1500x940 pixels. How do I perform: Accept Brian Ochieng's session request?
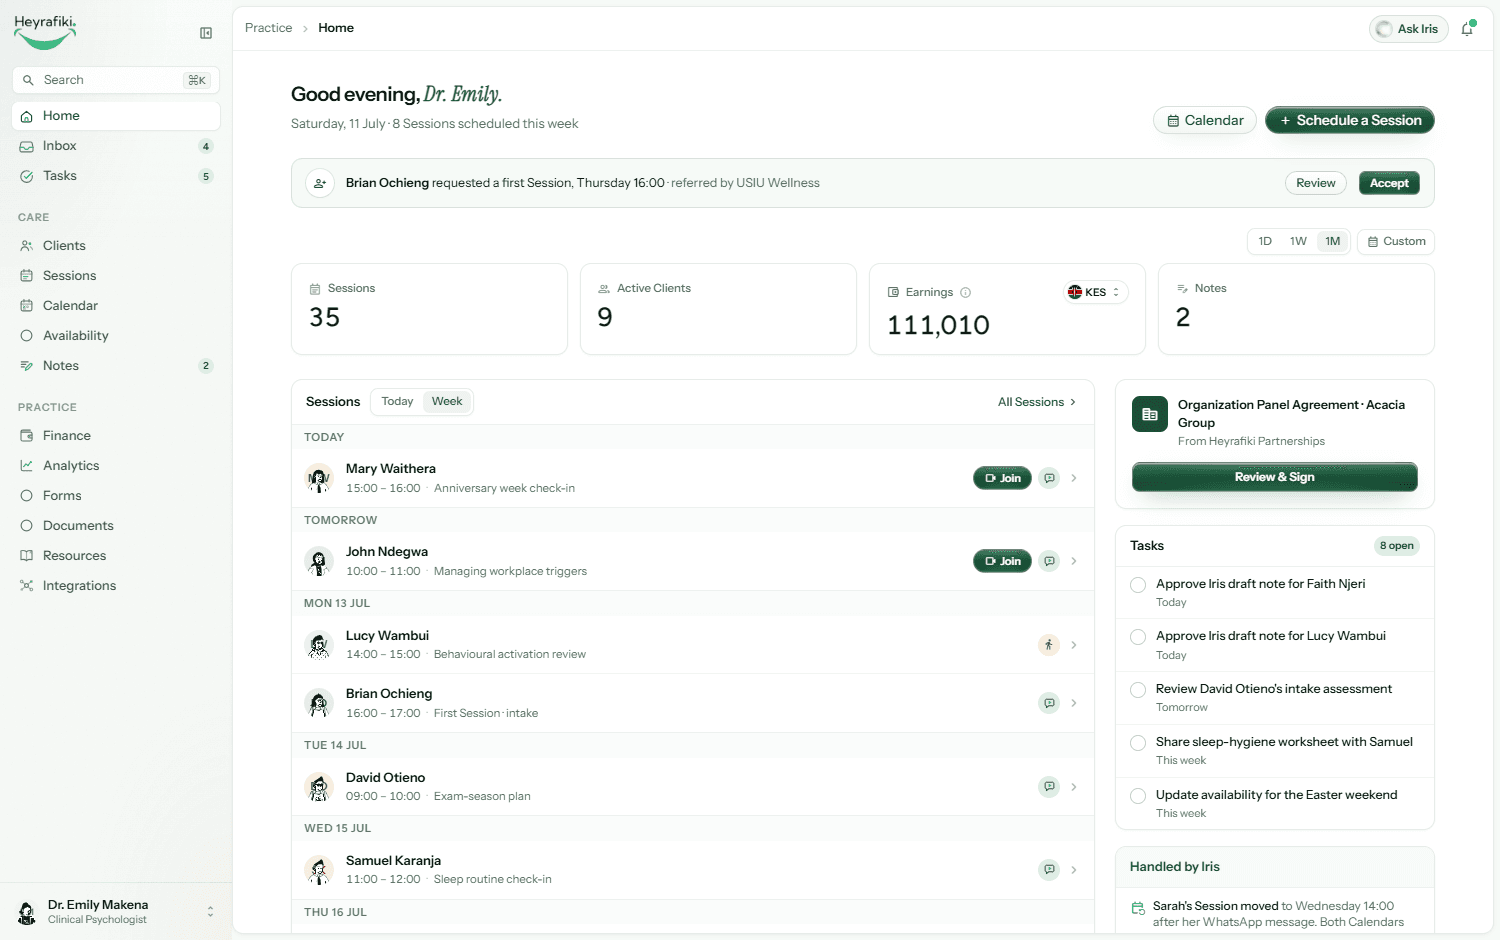(x=1389, y=183)
